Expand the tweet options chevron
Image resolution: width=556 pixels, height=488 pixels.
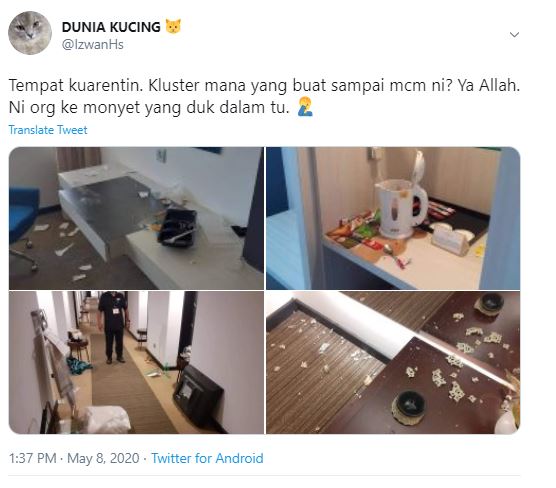click(514, 34)
